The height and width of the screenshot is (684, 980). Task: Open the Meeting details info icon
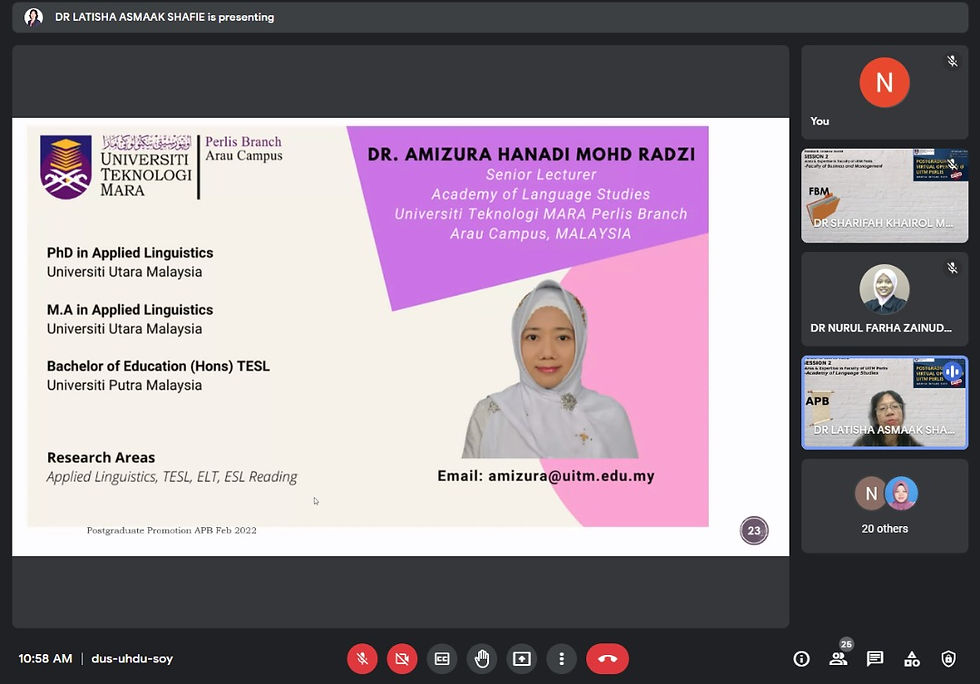point(801,658)
